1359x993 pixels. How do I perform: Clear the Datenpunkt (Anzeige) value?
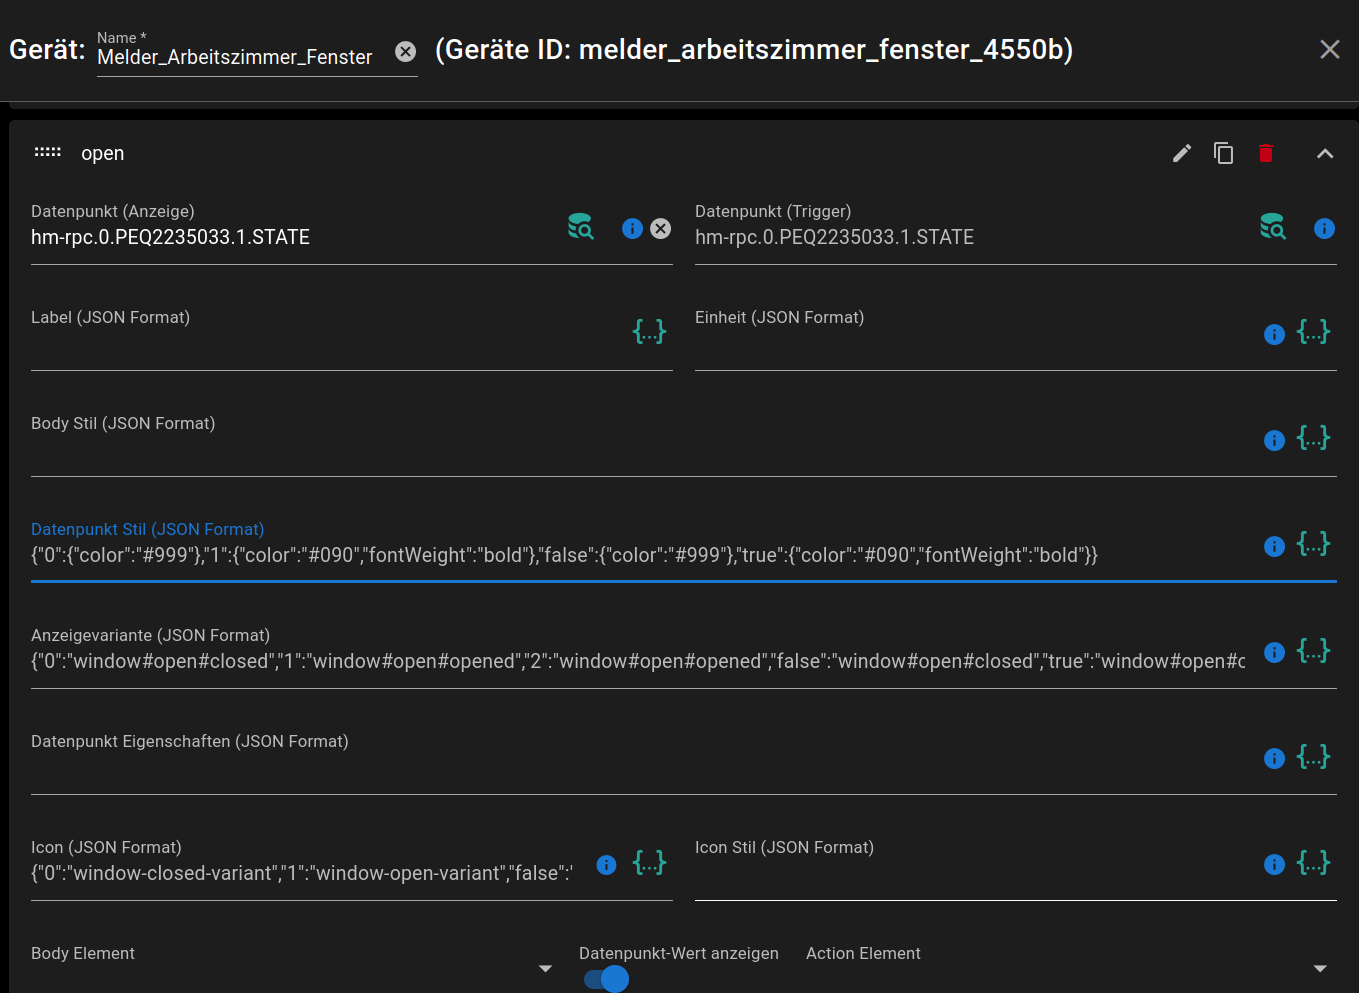[661, 228]
